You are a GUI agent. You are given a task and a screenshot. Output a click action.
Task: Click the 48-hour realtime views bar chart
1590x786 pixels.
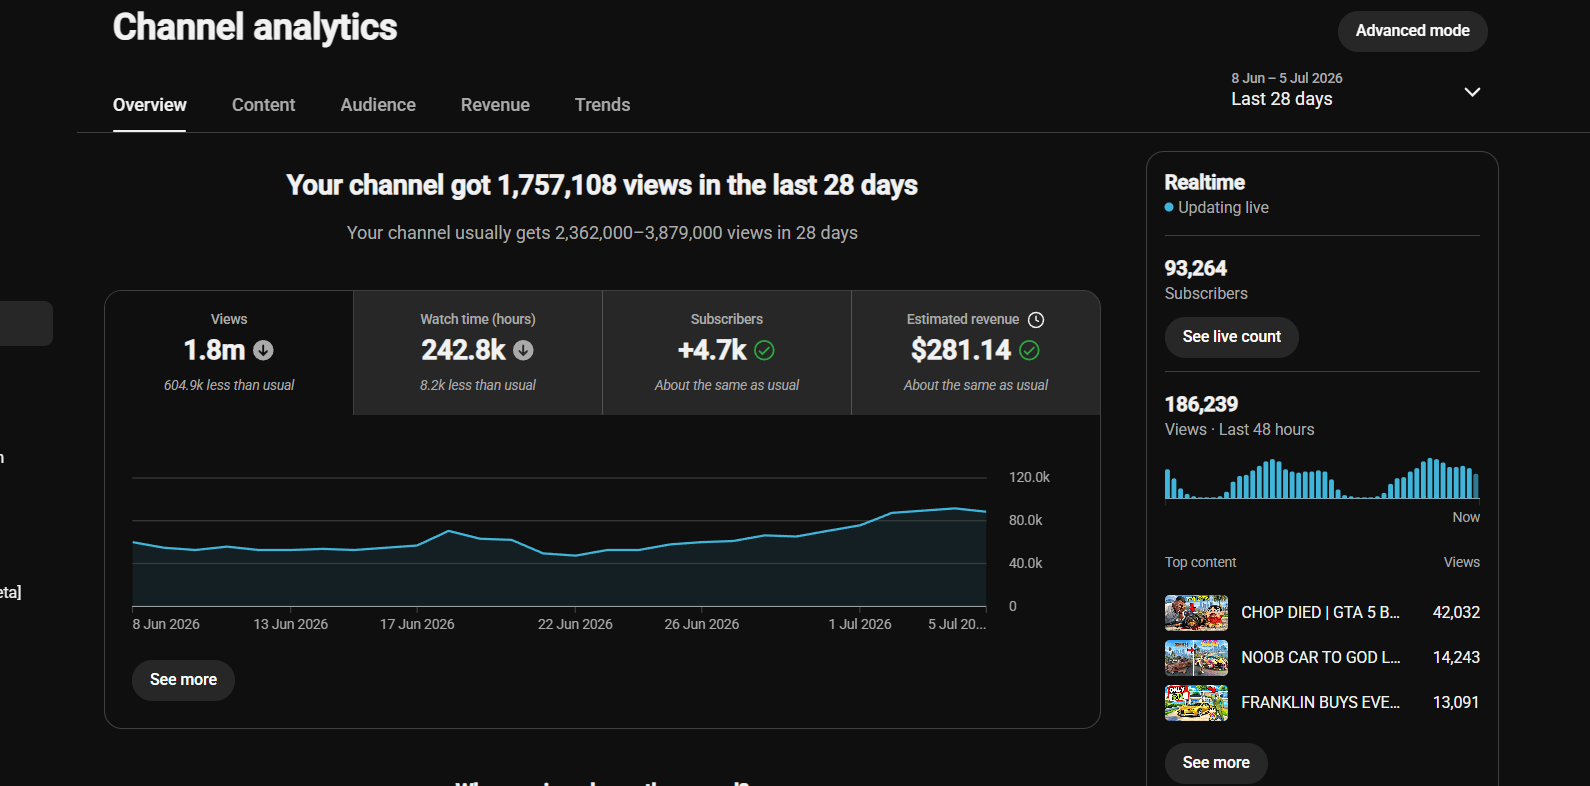tap(1322, 479)
